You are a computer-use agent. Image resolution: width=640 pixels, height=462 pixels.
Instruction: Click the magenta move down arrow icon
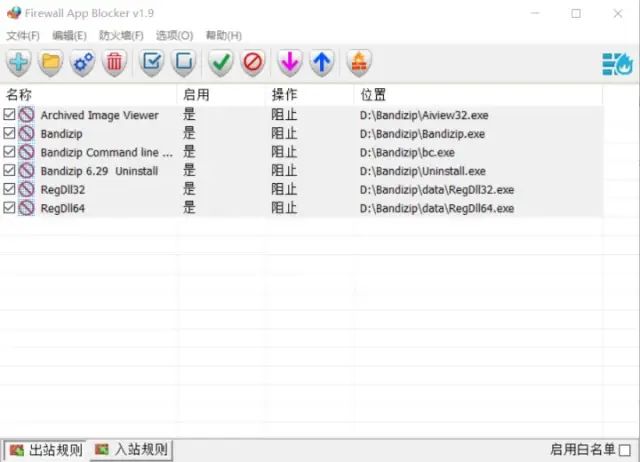point(290,63)
